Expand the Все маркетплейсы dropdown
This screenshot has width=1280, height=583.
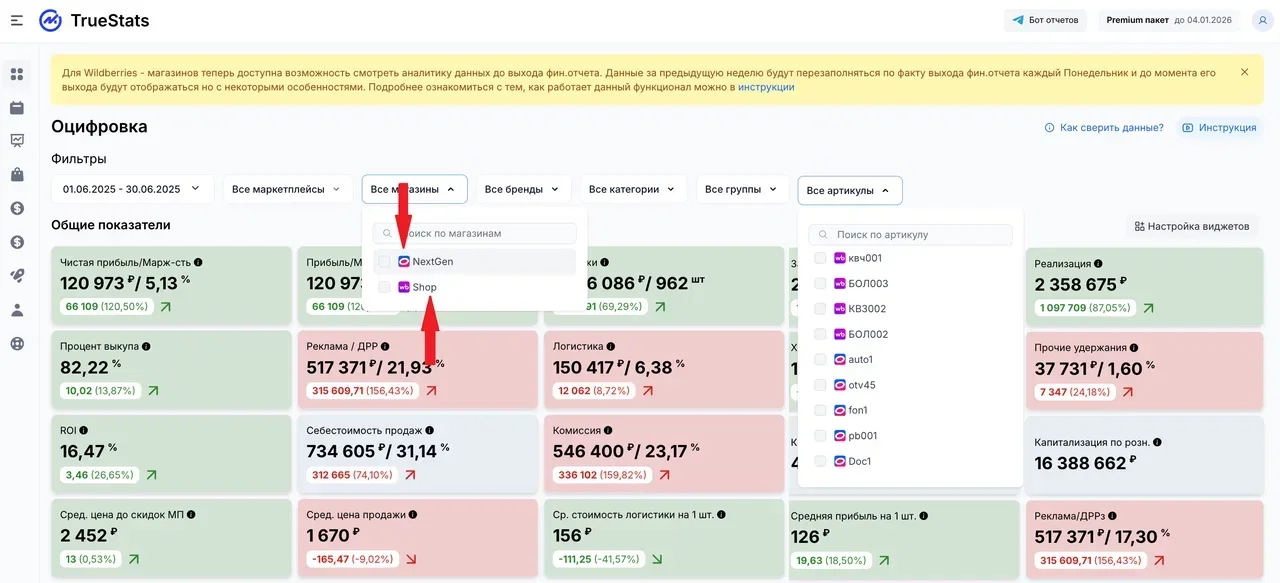(287, 189)
